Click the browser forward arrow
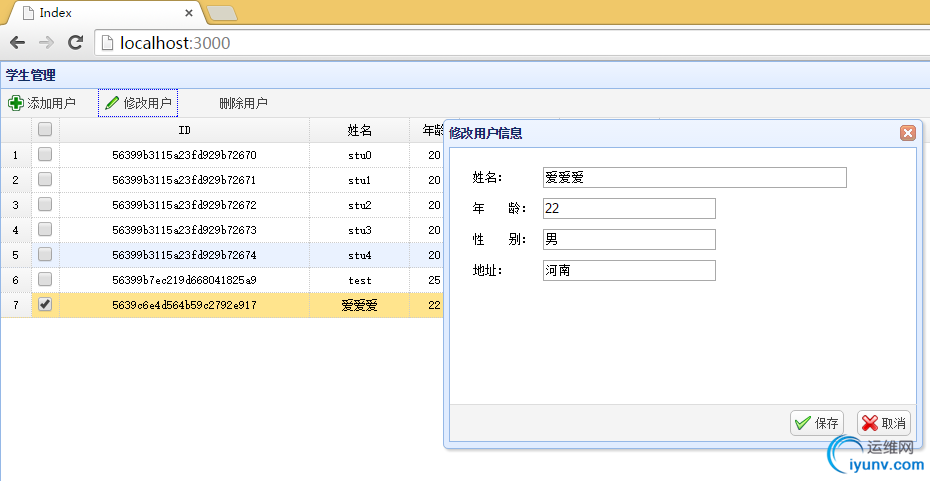Image resolution: width=930 pixels, height=481 pixels. (46, 43)
